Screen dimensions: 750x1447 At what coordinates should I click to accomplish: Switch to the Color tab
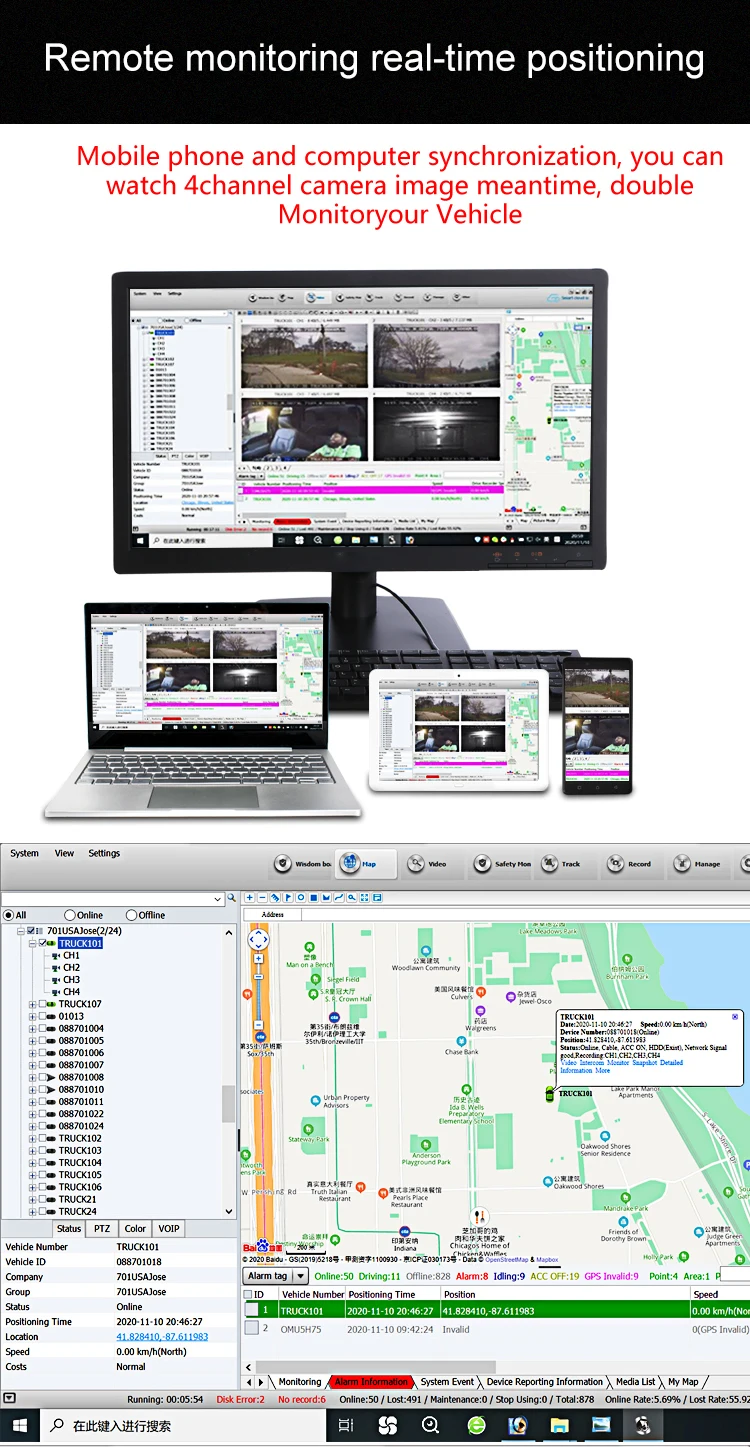tap(135, 1228)
